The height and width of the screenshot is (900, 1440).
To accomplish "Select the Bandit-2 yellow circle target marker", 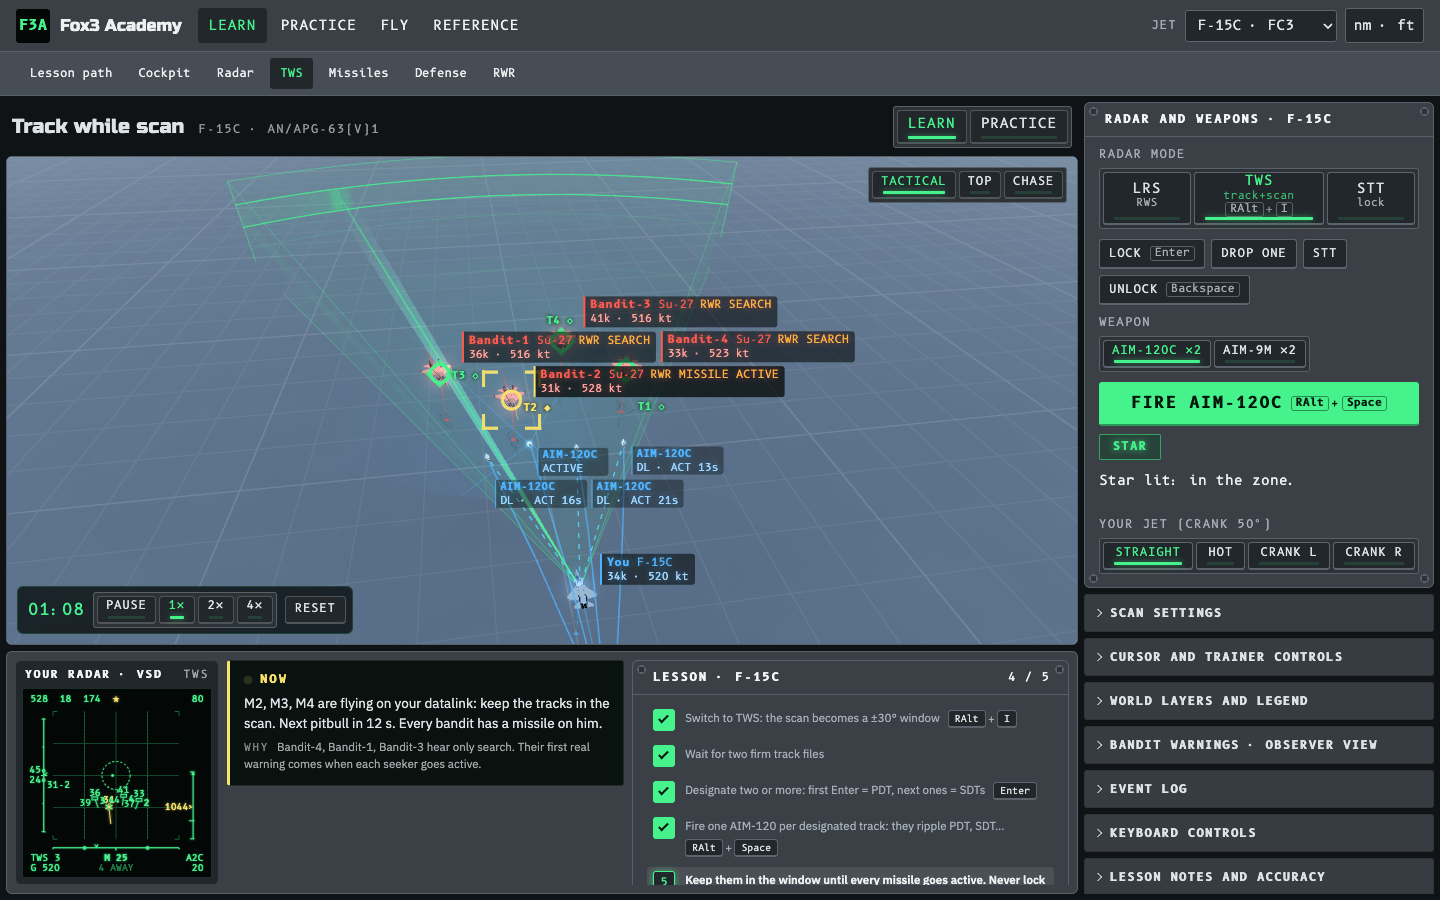I will pyautogui.click(x=511, y=400).
